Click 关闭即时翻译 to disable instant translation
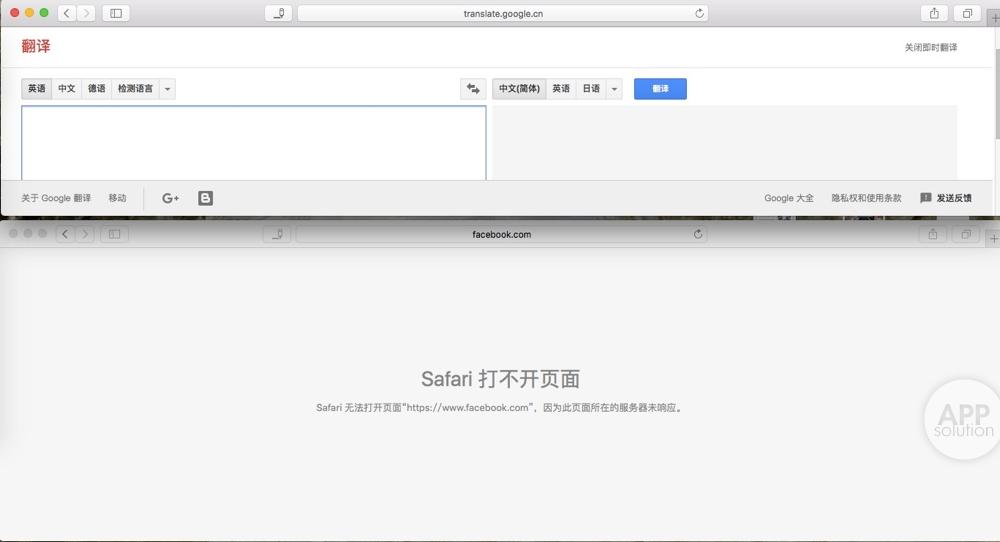The image size is (1000, 542). point(930,47)
